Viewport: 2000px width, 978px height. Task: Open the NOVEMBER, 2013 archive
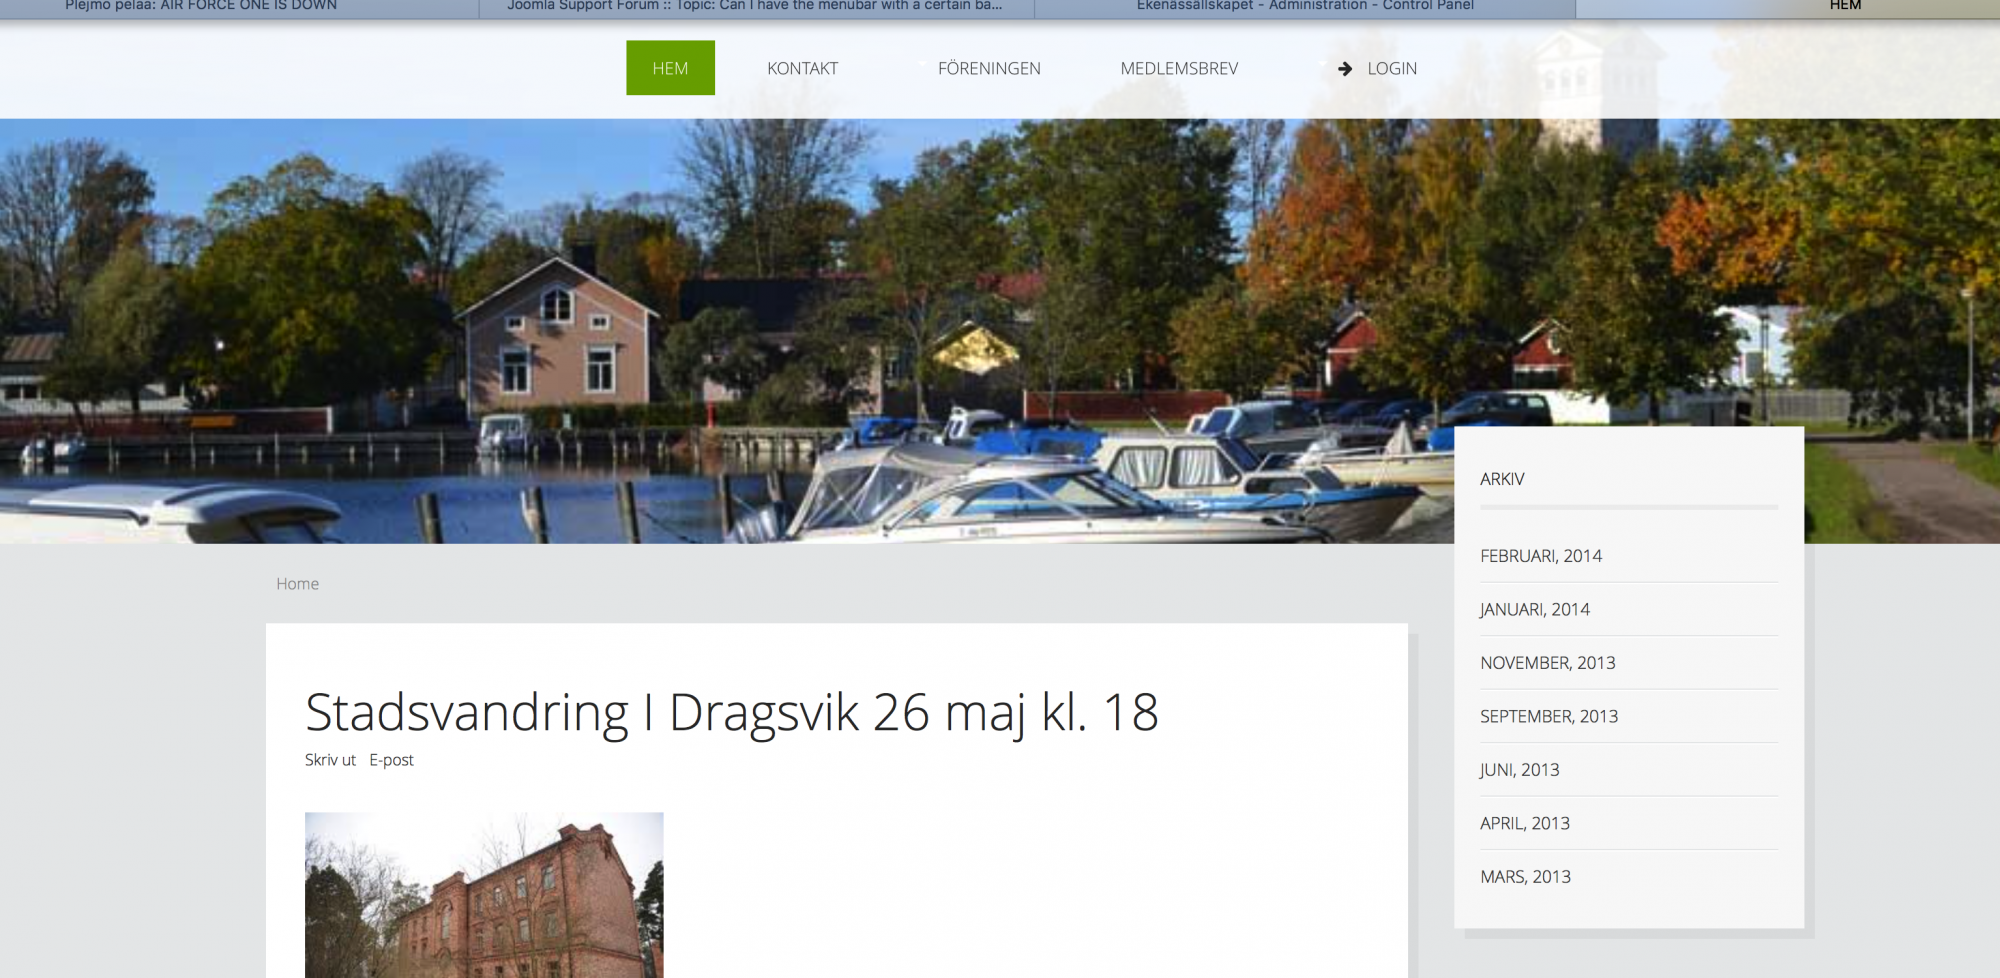(x=1548, y=663)
